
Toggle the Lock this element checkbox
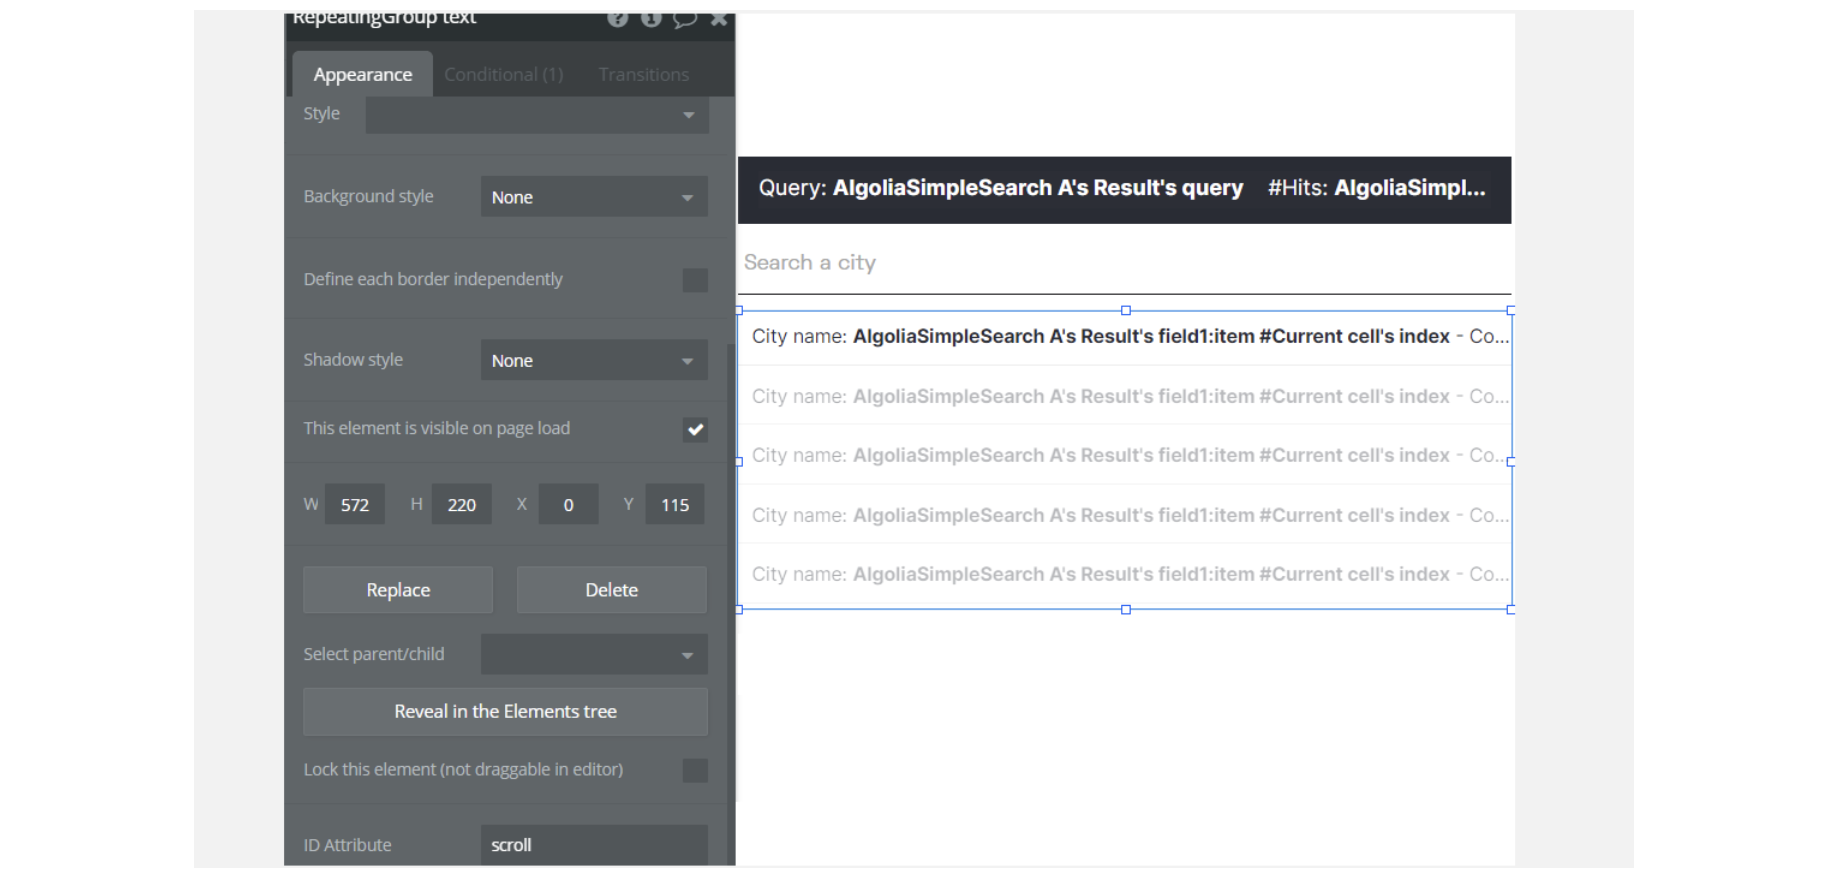pyautogui.click(x=695, y=770)
